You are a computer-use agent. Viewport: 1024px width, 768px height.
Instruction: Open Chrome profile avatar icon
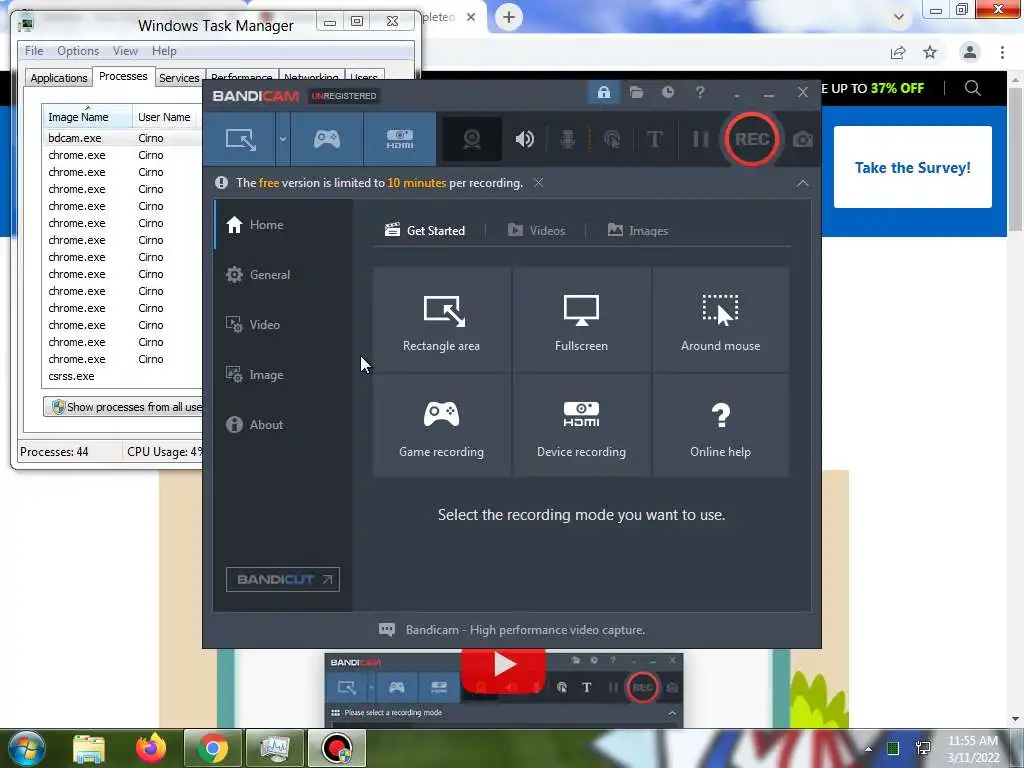(x=970, y=52)
